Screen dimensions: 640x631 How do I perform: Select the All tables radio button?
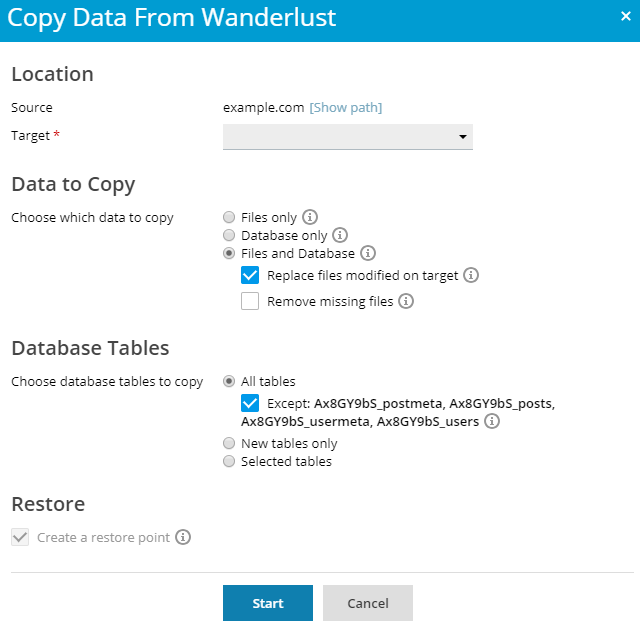pyautogui.click(x=230, y=381)
